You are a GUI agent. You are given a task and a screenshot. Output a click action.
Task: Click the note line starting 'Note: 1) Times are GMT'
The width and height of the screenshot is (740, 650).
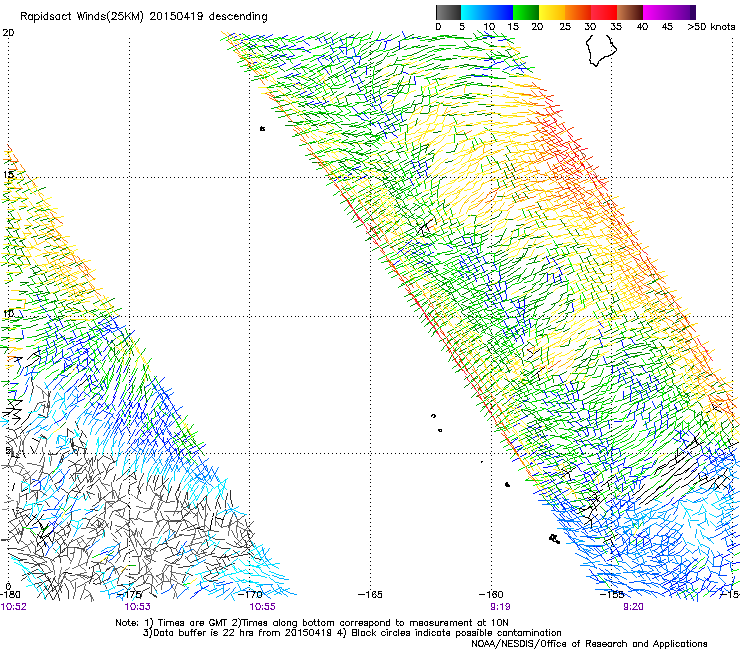click(x=312, y=623)
